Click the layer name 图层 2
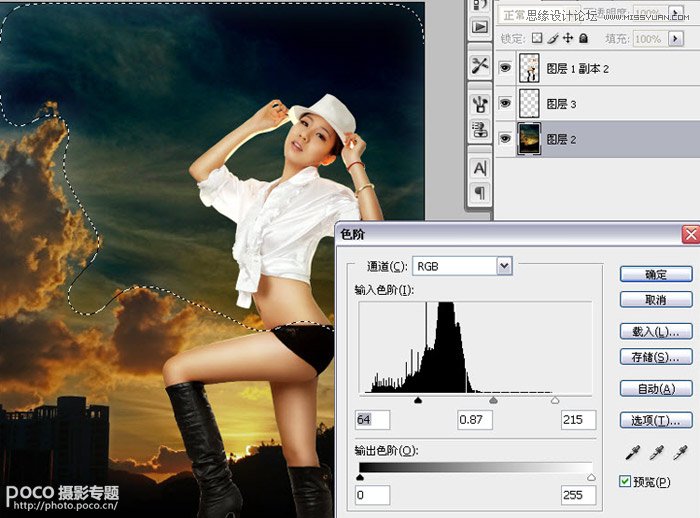The height and width of the screenshot is (518, 700). coord(561,139)
